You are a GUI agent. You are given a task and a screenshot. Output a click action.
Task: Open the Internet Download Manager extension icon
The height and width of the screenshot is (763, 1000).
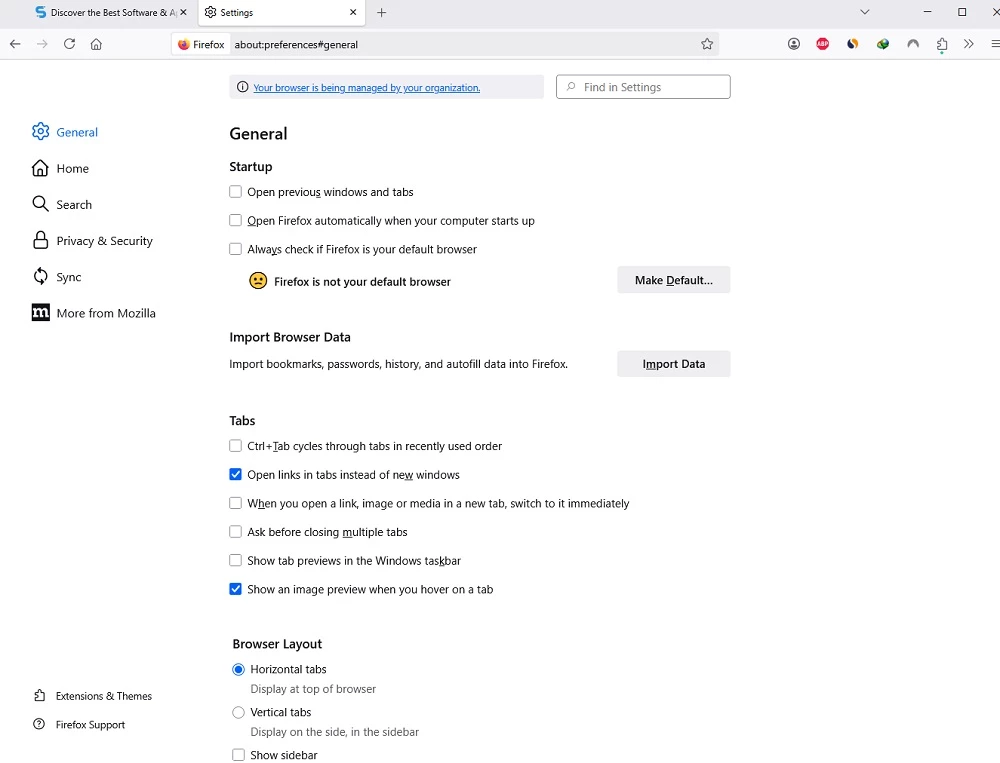pos(883,44)
